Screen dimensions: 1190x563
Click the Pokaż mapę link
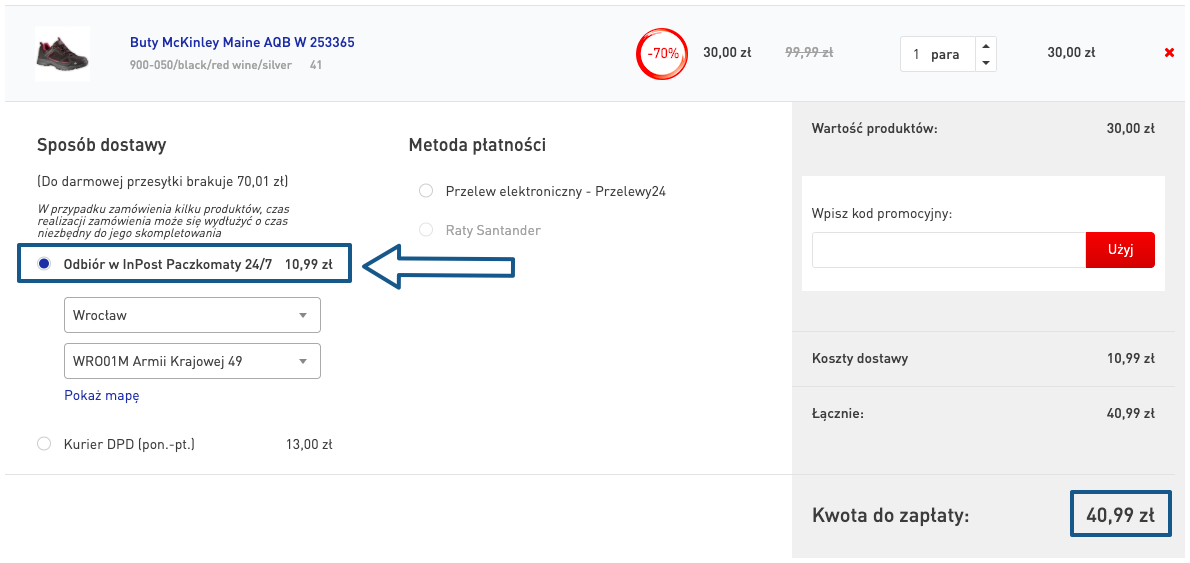tap(102, 395)
